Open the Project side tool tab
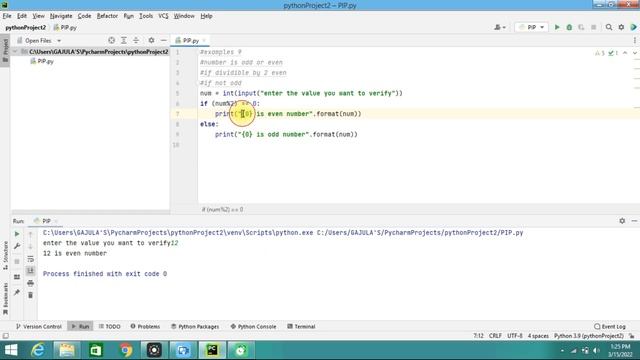Screen dimensions: 640x360 (5, 51)
